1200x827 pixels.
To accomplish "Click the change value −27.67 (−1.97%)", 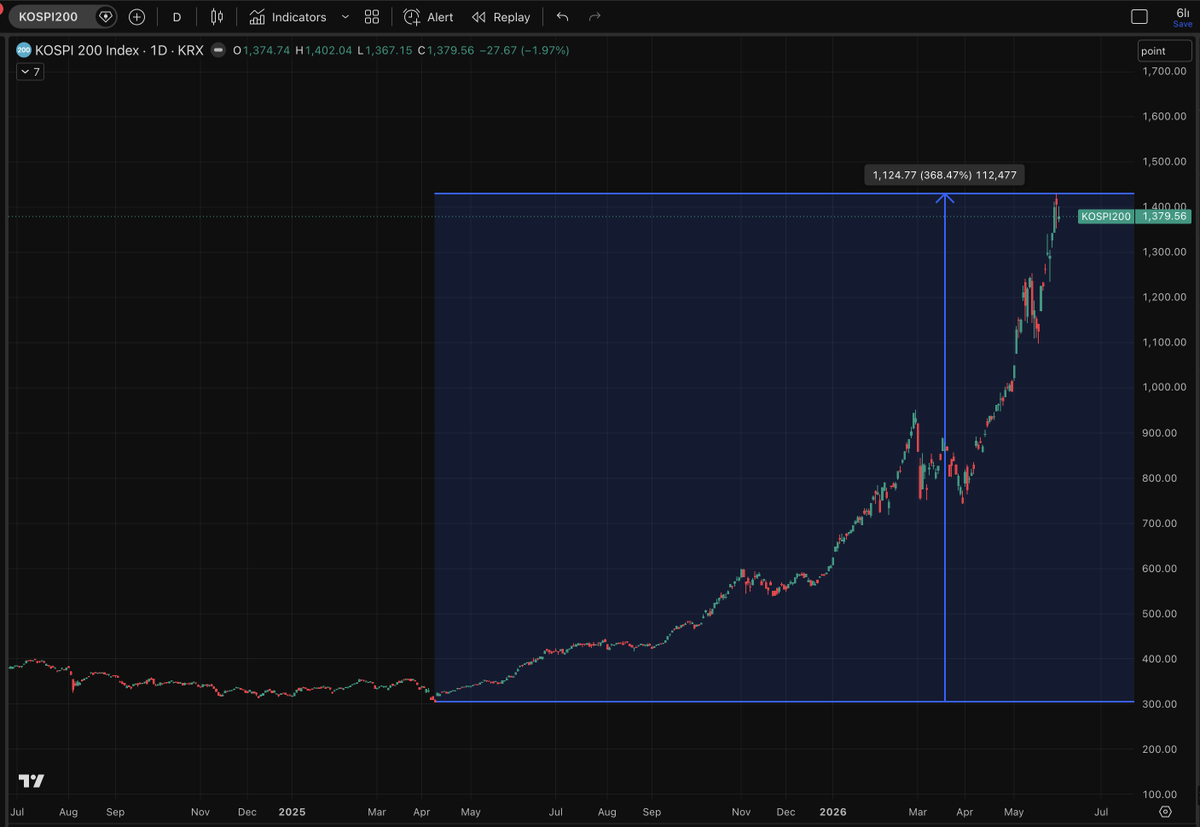I will click(523, 50).
